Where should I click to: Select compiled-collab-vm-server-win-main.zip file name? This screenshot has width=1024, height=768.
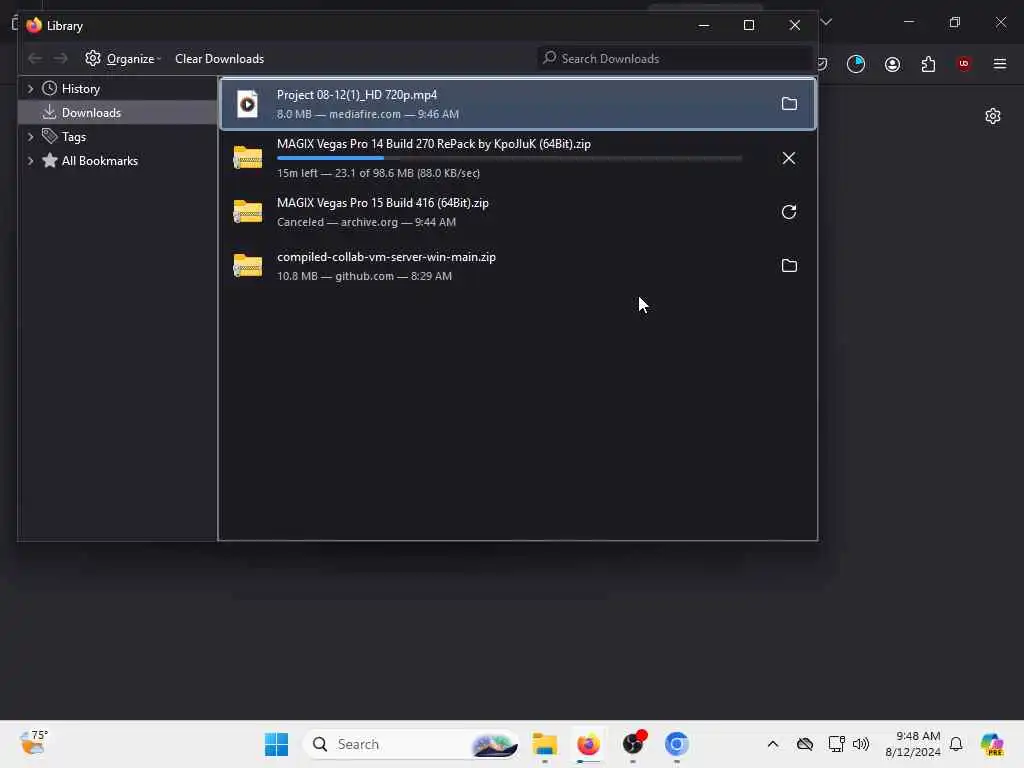pyautogui.click(x=386, y=257)
